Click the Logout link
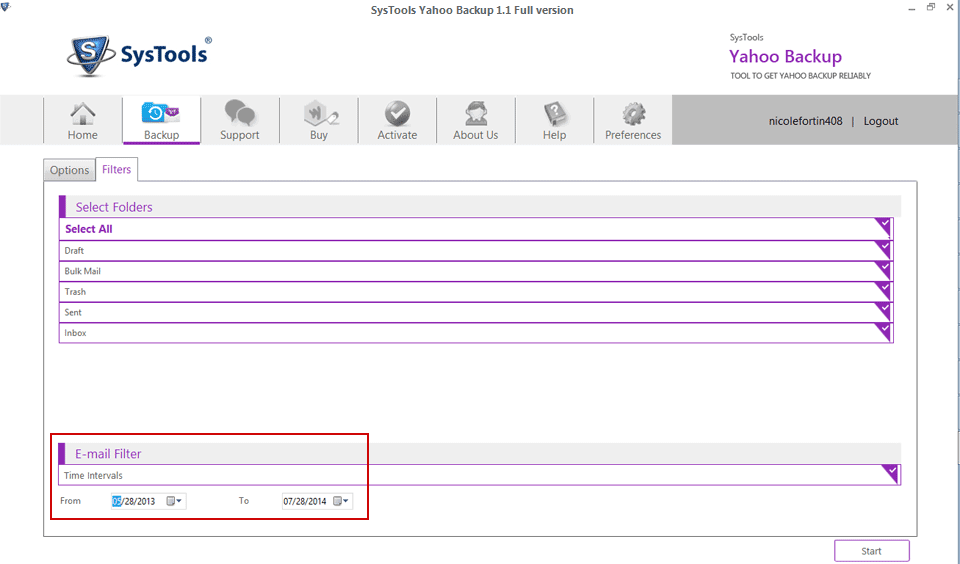The height and width of the screenshot is (564, 960). coord(880,121)
